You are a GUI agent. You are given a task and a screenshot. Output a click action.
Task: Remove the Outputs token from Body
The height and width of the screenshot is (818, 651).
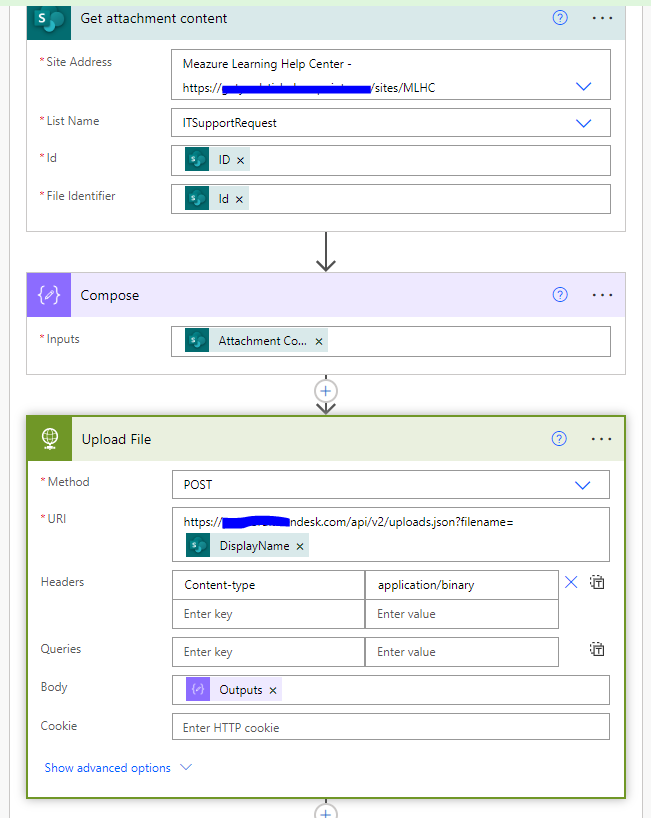273,690
